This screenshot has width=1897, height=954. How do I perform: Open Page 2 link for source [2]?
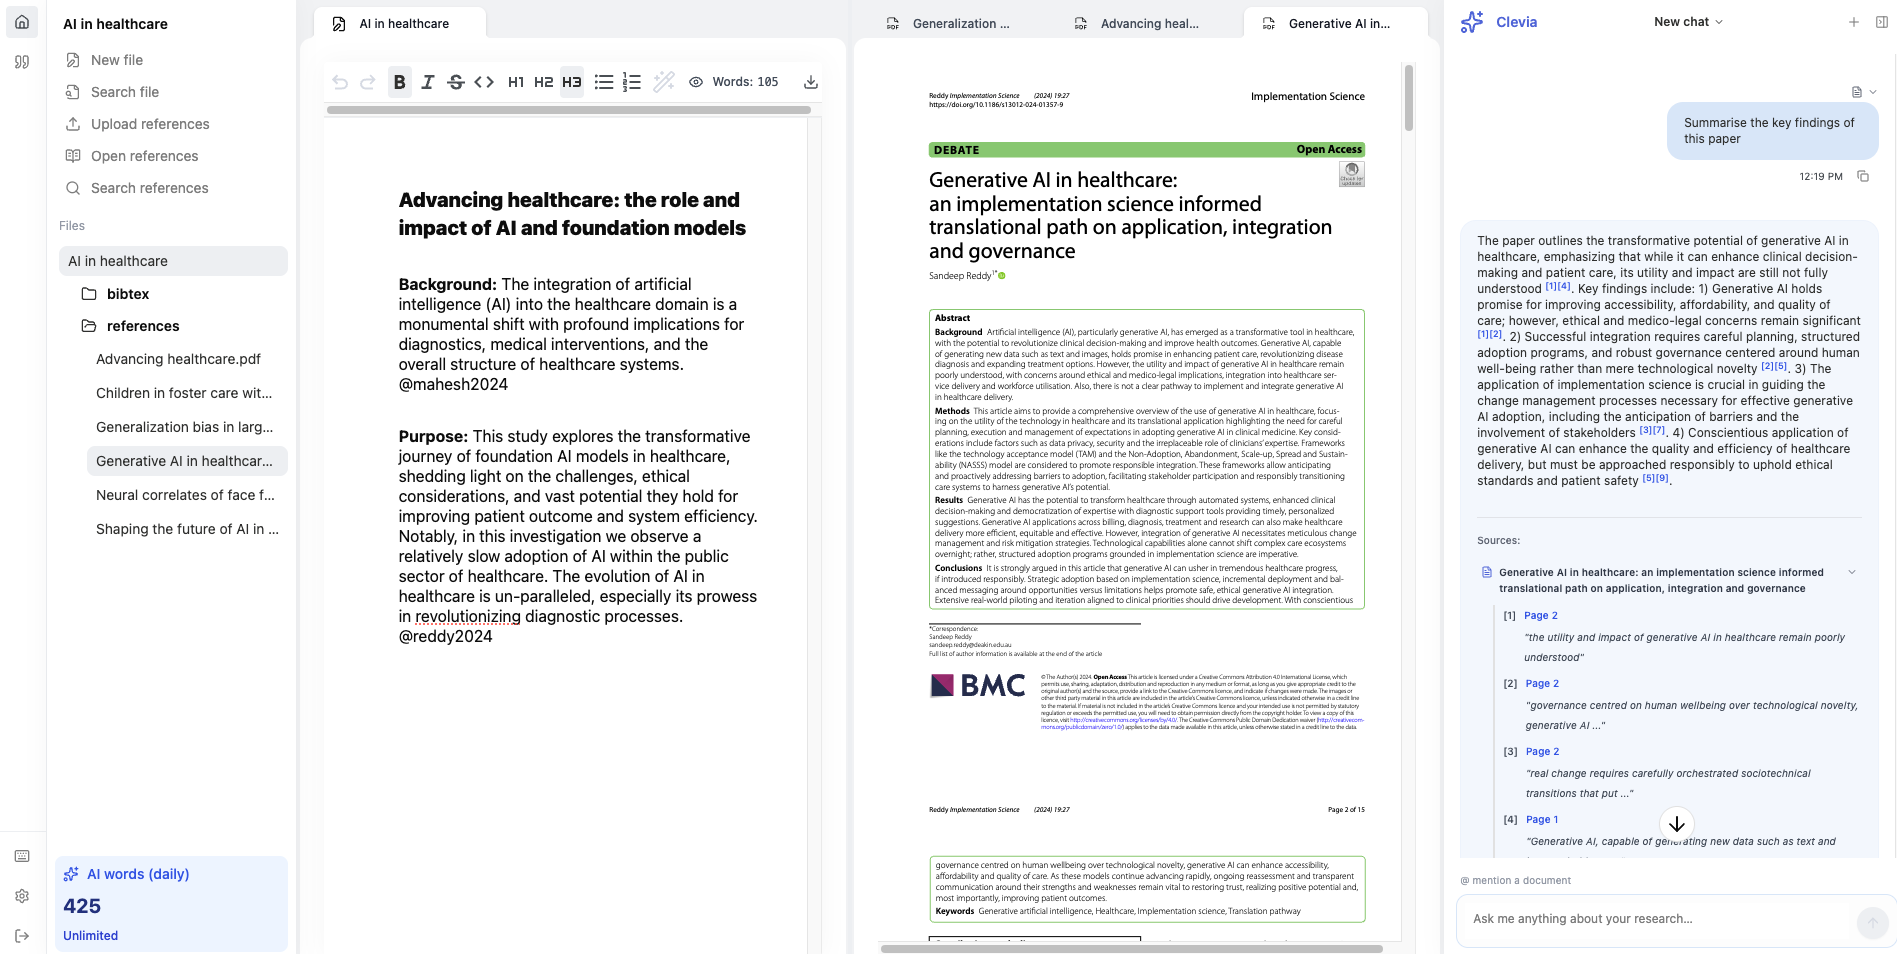(1542, 684)
